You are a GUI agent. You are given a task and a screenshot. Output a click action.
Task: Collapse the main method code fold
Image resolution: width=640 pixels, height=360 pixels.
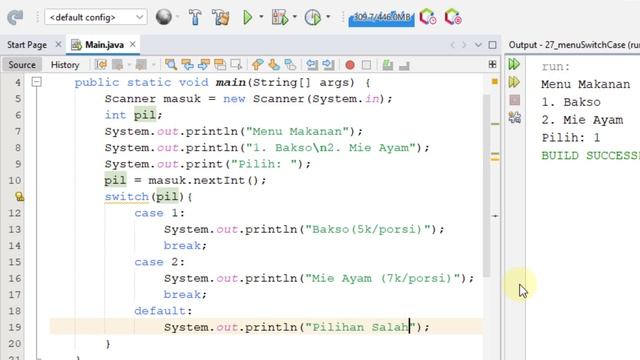(36, 82)
